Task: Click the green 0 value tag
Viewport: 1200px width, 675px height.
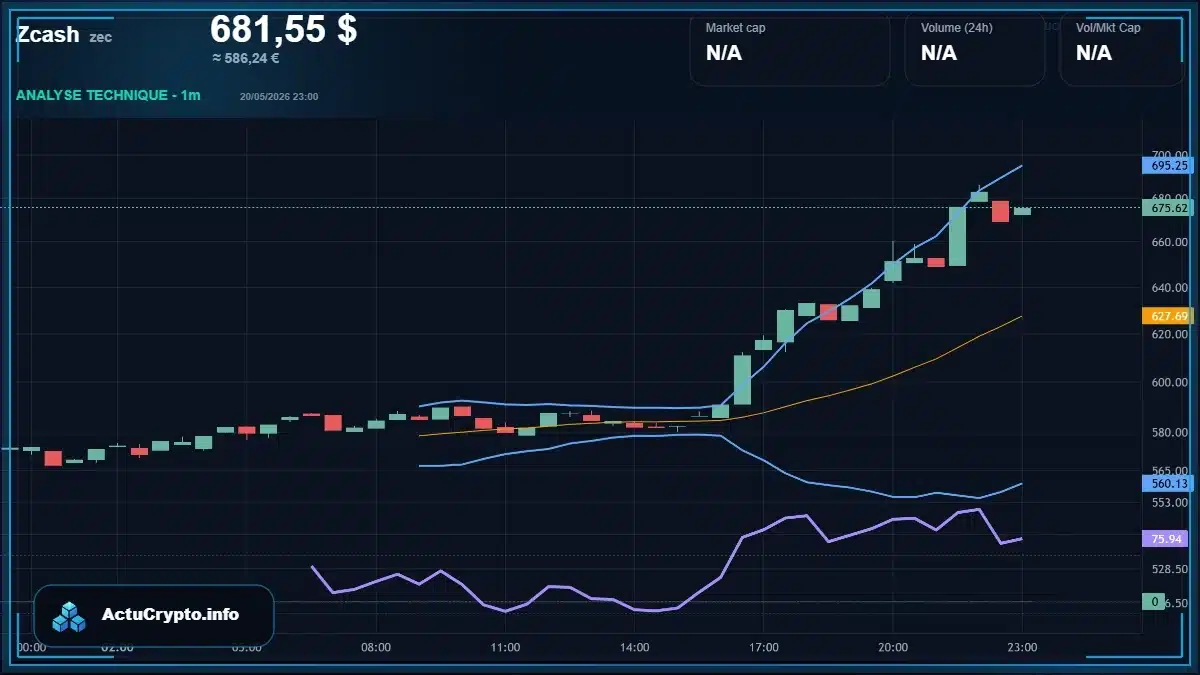Action: pos(1154,602)
